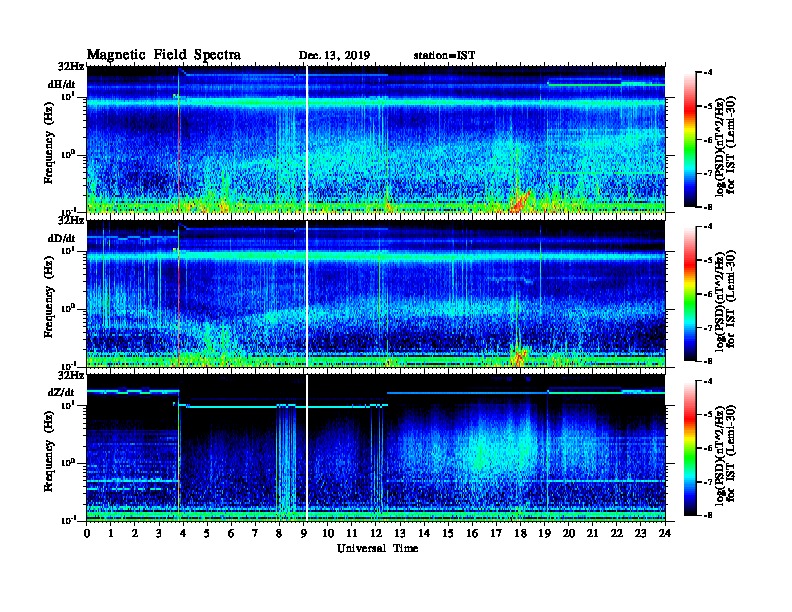
Task: Click the log(PSD) colorbar caption of dH/dt panel
Action: [725, 145]
